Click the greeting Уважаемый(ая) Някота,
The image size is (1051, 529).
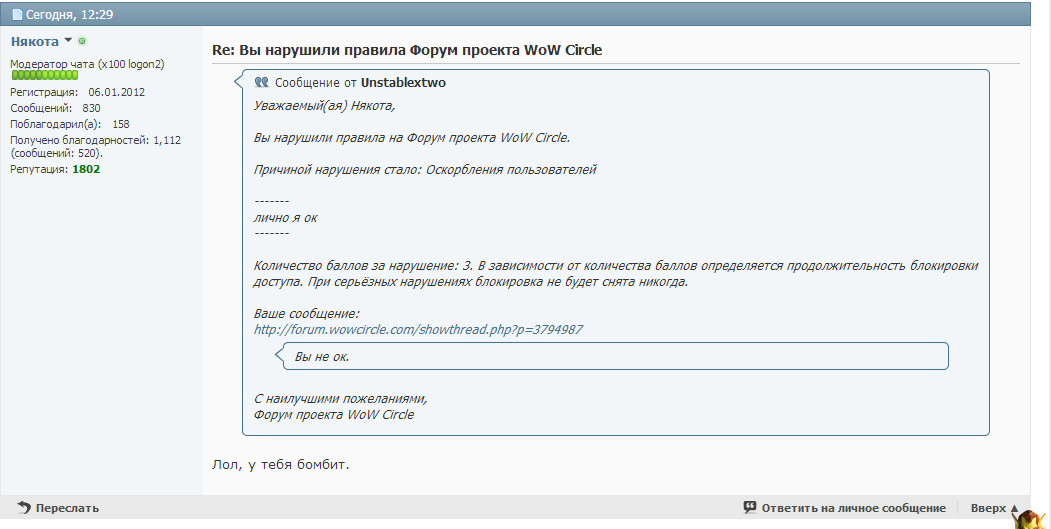pyautogui.click(x=324, y=105)
